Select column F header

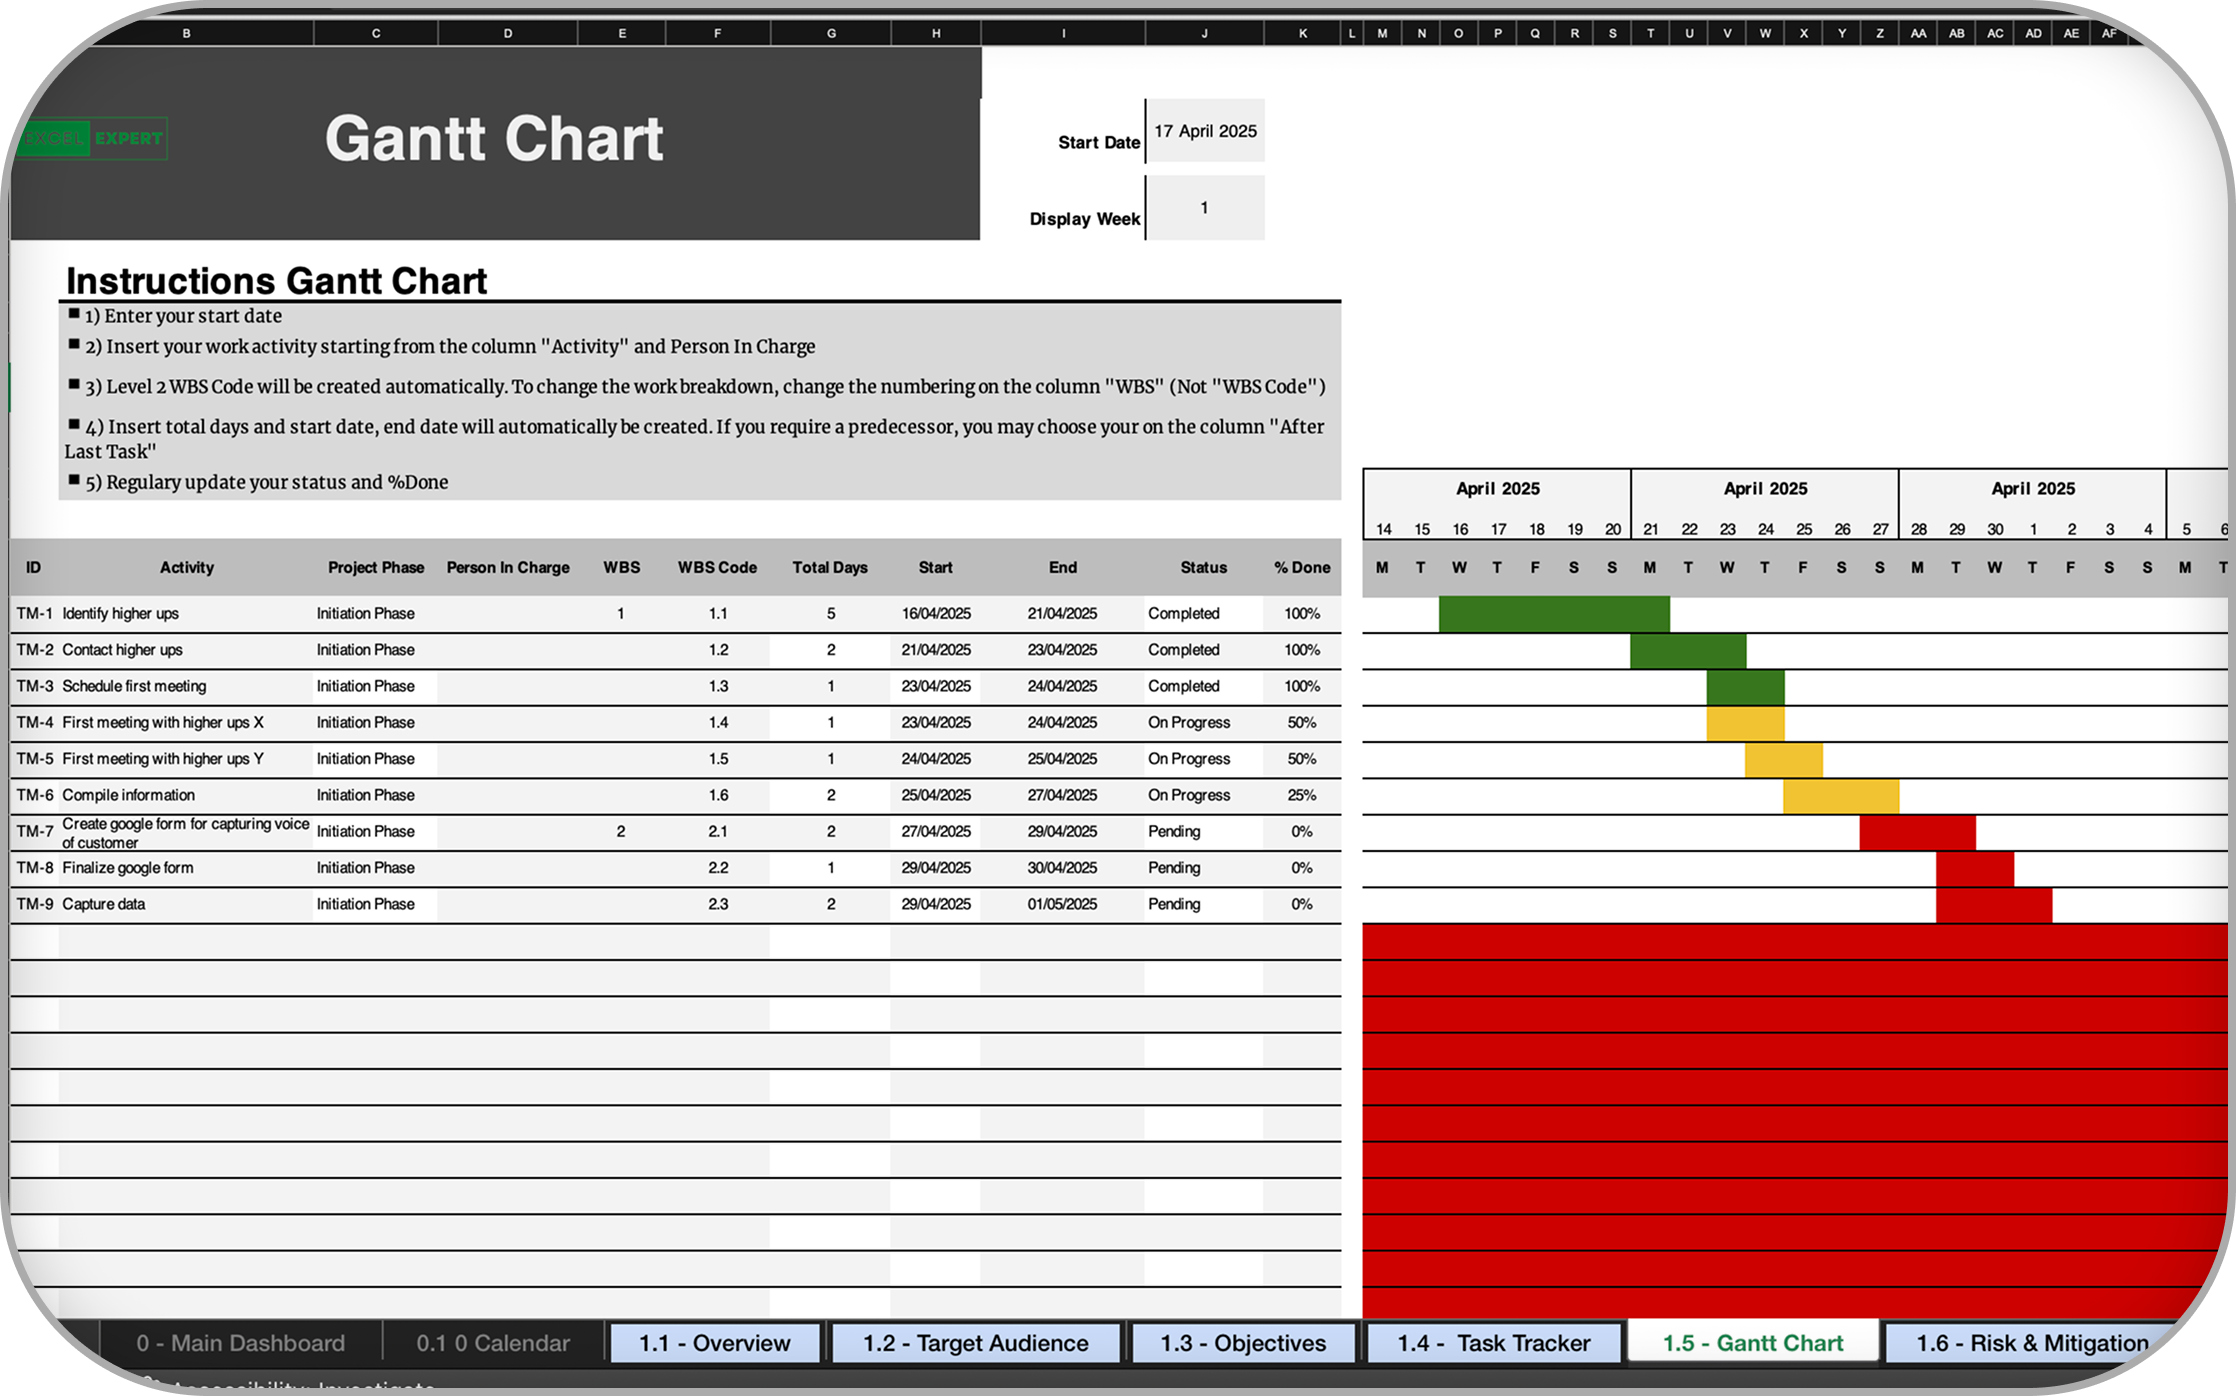[x=717, y=33]
